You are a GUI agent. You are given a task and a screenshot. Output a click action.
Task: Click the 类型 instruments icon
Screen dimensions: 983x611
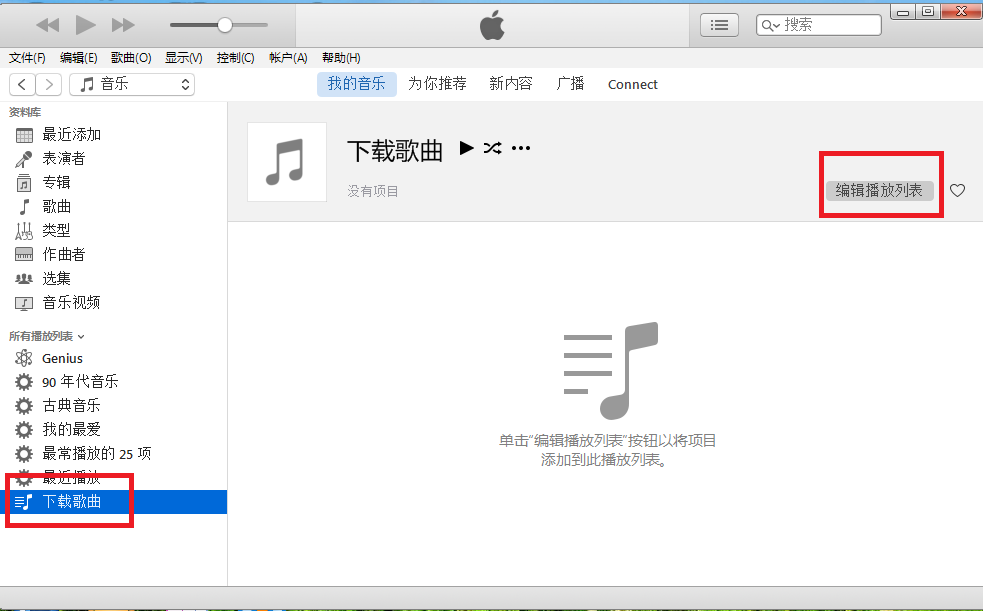(24, 231)
